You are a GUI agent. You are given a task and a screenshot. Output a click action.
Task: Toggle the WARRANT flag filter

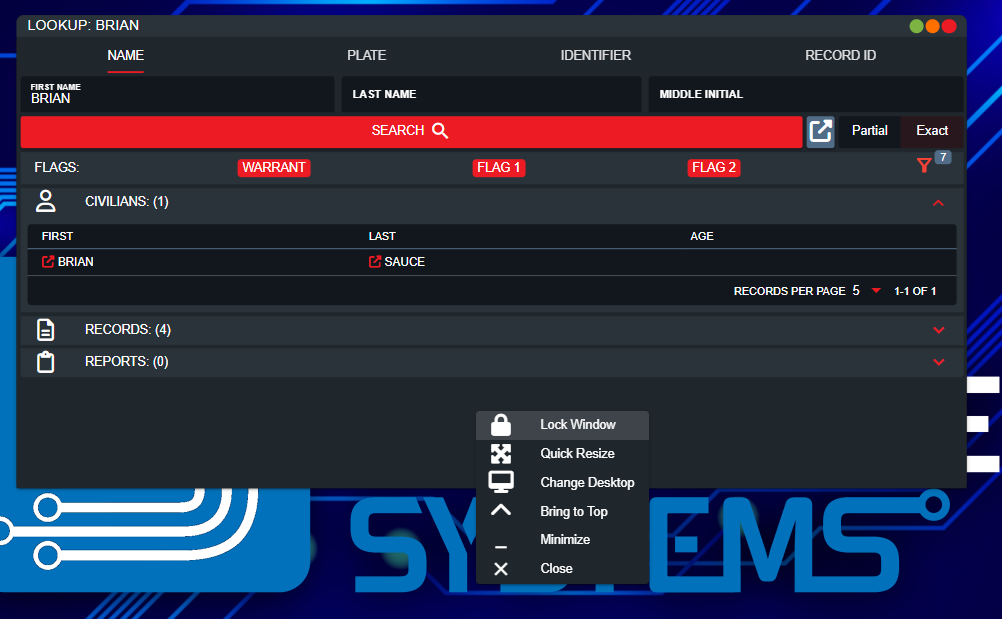coord(274,168)
